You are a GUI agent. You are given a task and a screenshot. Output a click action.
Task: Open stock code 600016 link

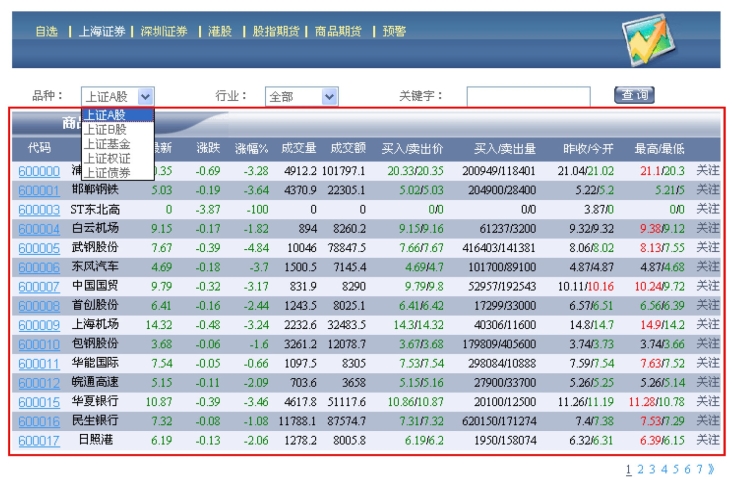point(39,421)
